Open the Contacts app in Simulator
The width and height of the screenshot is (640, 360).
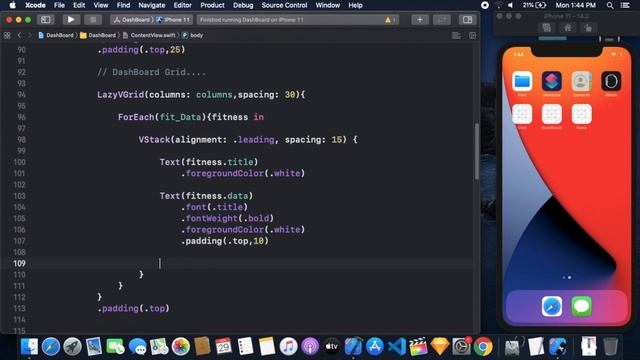coord(582,81)
